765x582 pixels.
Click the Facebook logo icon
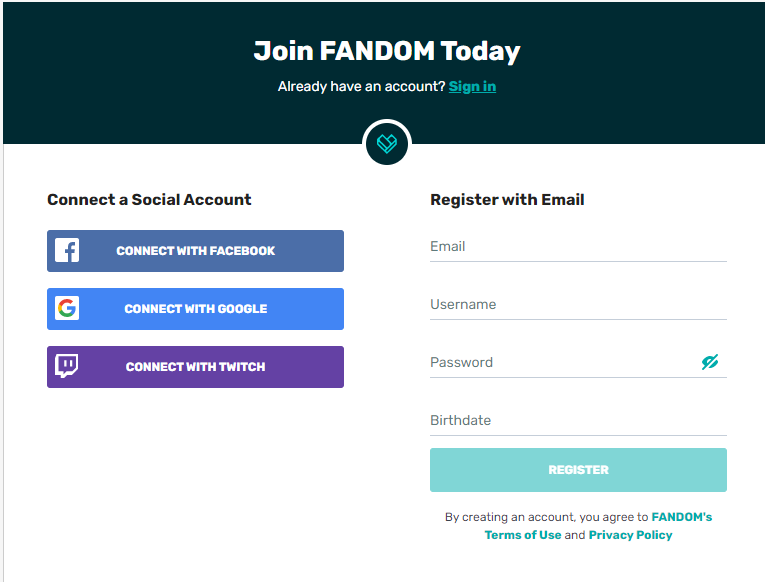point(67,251)
